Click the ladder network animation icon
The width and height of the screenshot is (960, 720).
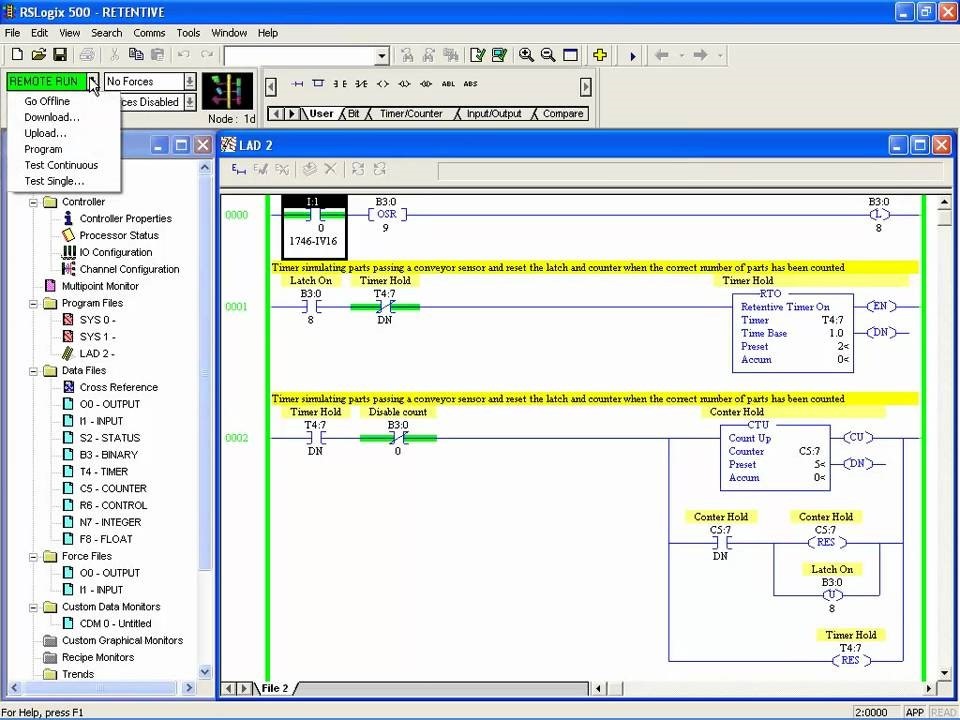pos(227,91)
